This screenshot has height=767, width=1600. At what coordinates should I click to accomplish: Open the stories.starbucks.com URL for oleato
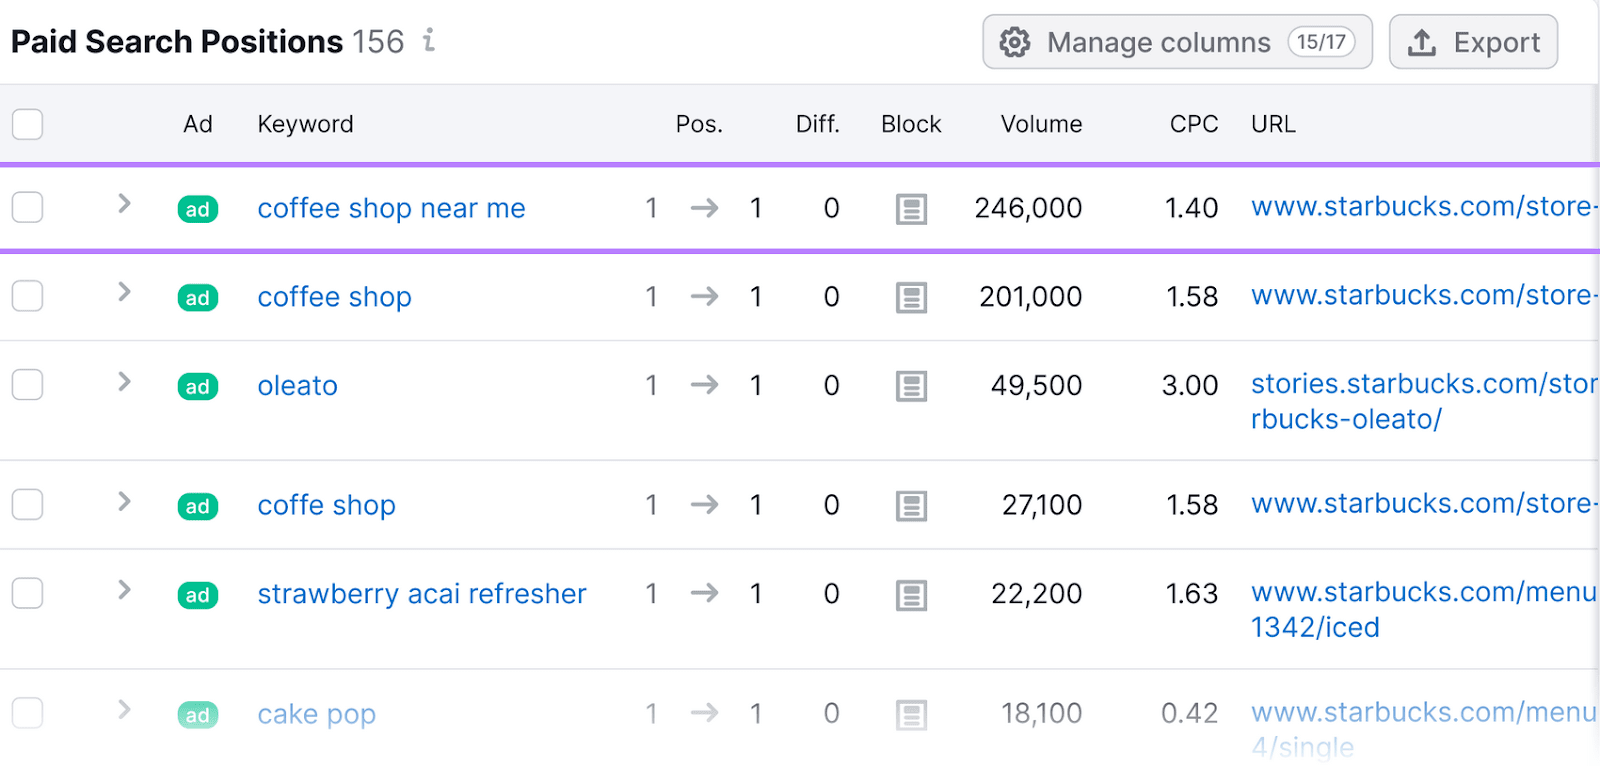tap(1422, 384)
